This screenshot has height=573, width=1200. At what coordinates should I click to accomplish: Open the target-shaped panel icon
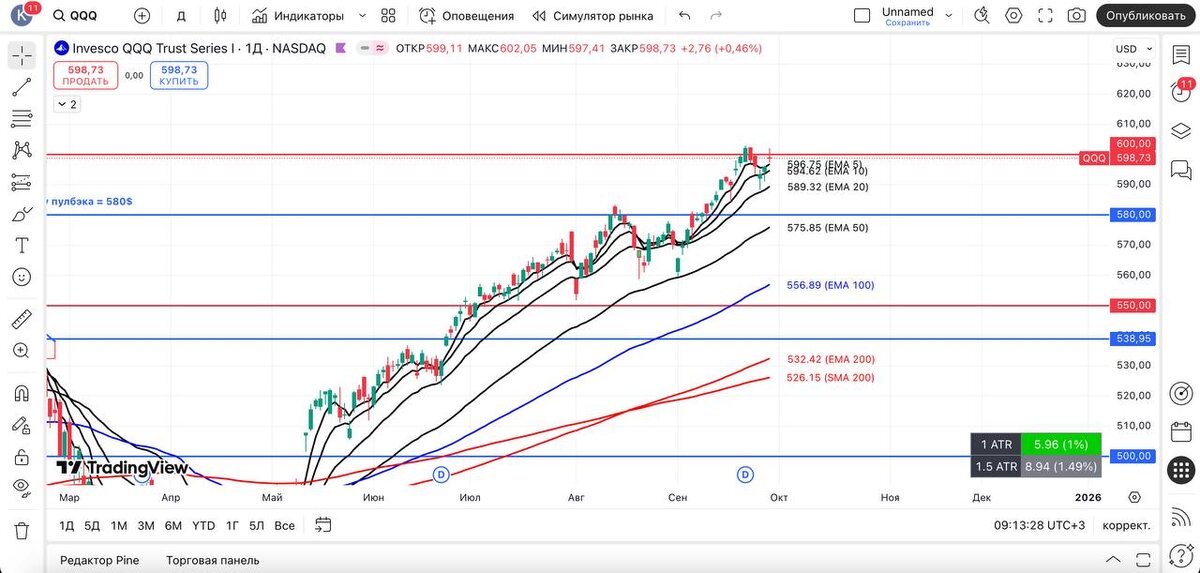coord(1180,392)
